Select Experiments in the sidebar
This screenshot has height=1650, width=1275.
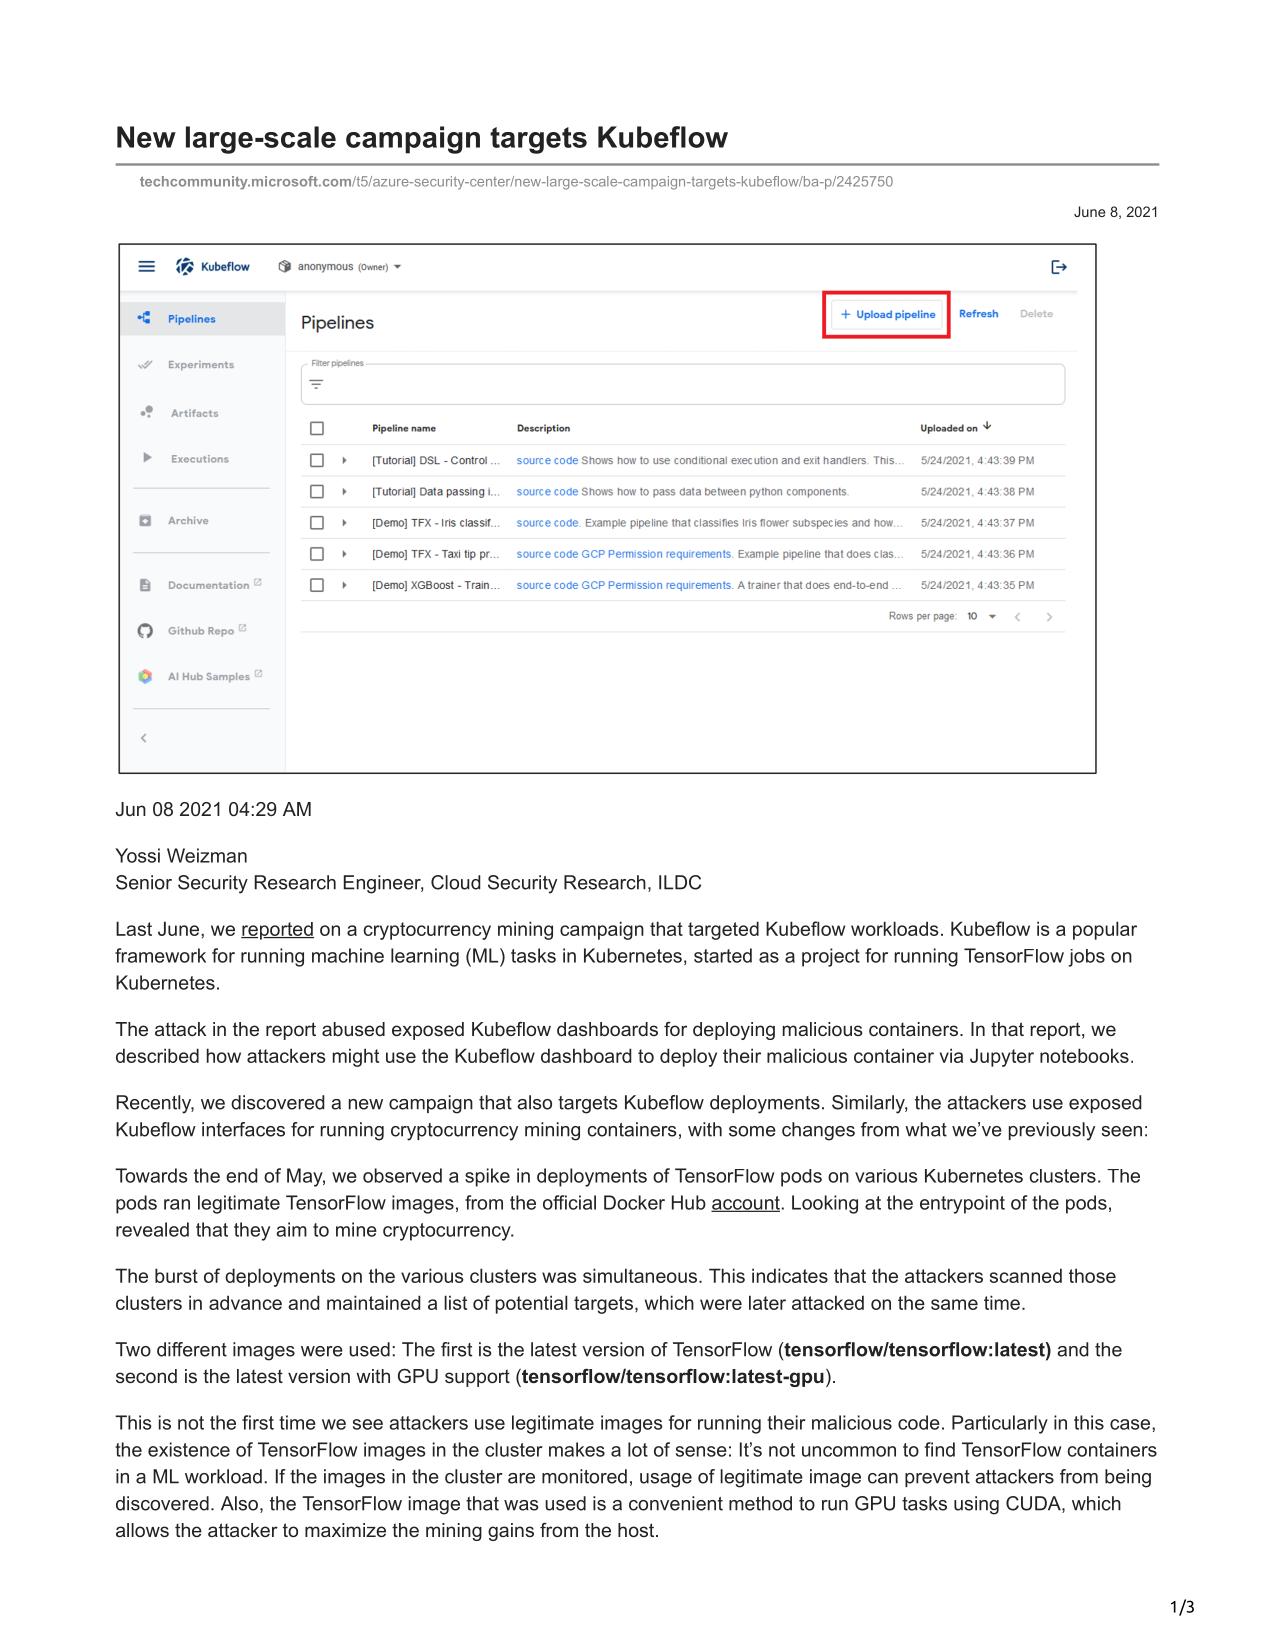coord(202,365)
